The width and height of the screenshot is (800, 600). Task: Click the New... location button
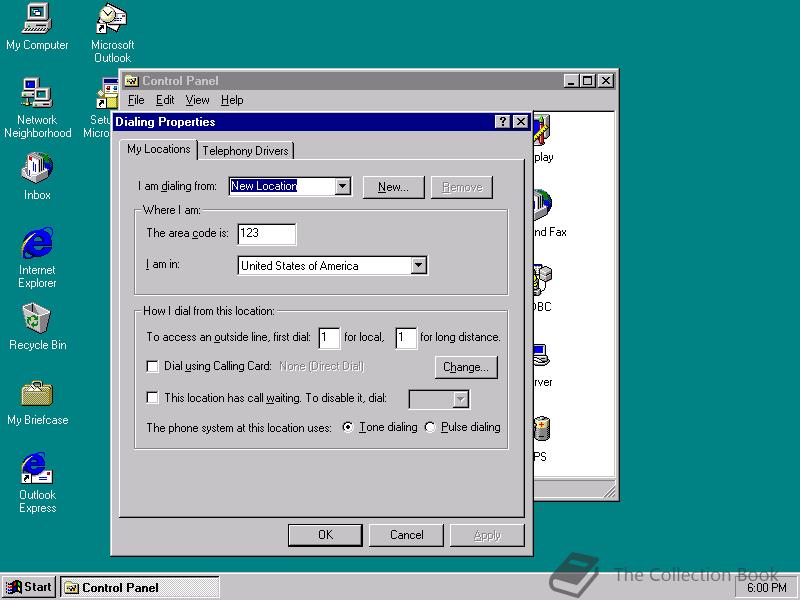393,187
